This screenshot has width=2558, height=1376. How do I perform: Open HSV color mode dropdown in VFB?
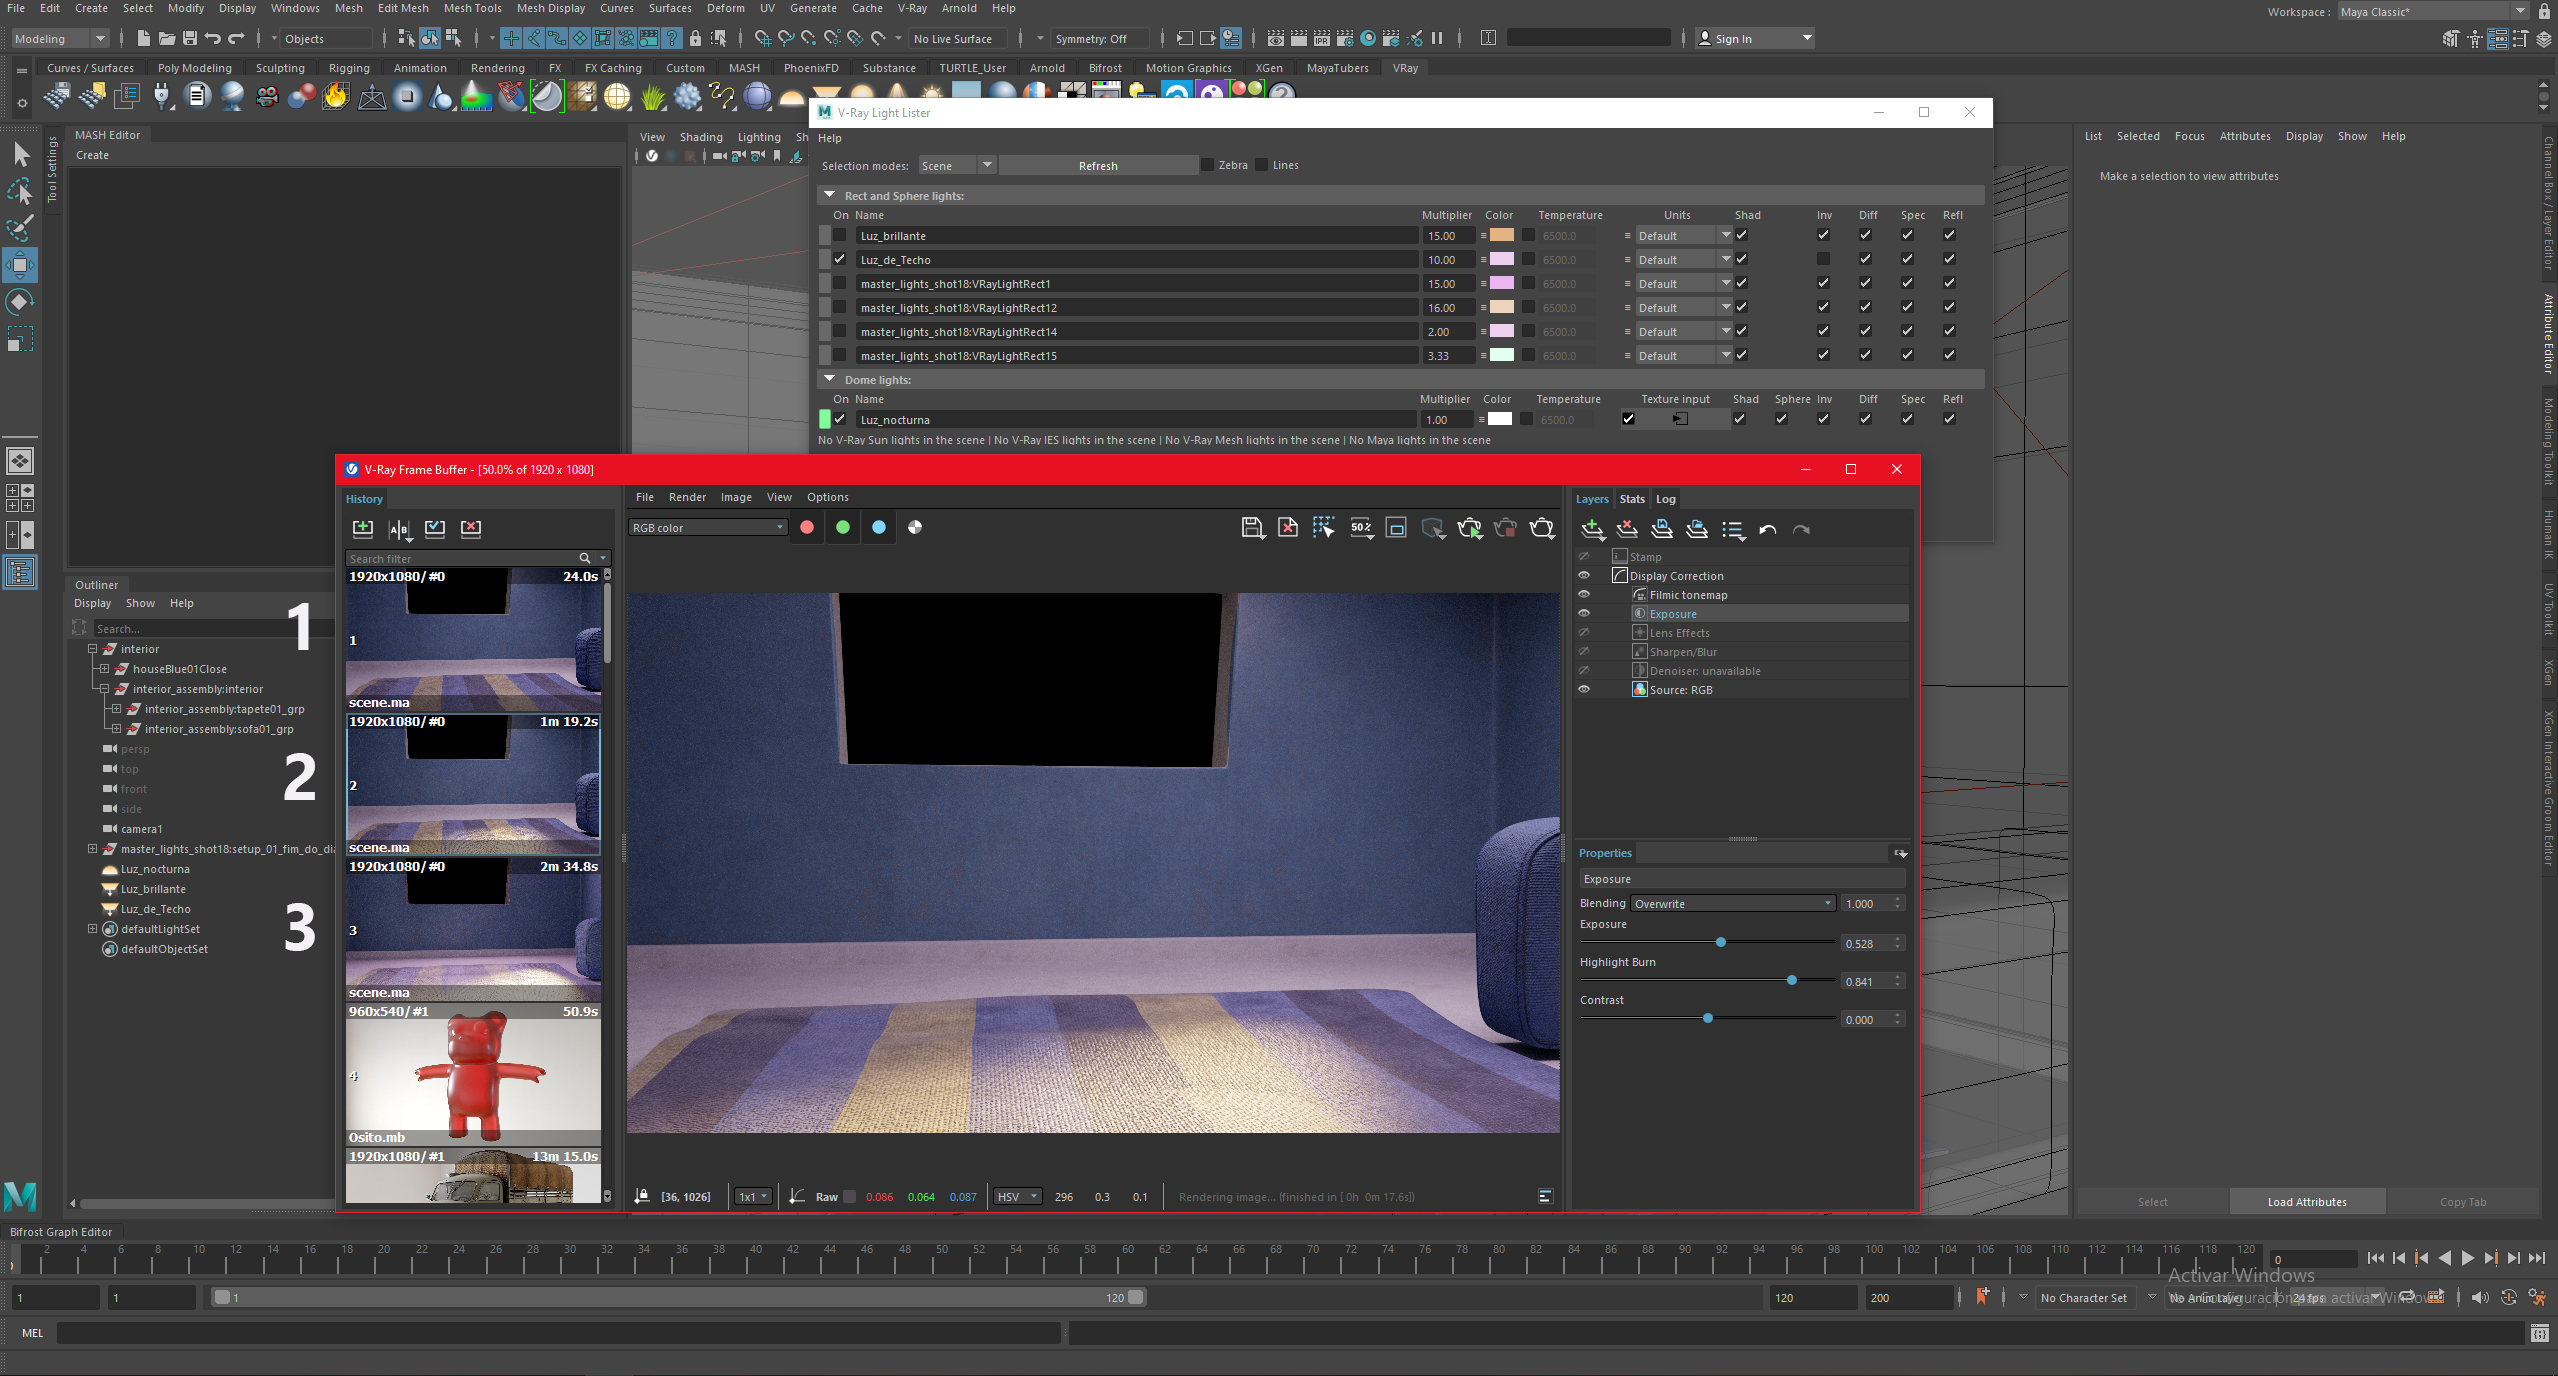[1018, 1197]
